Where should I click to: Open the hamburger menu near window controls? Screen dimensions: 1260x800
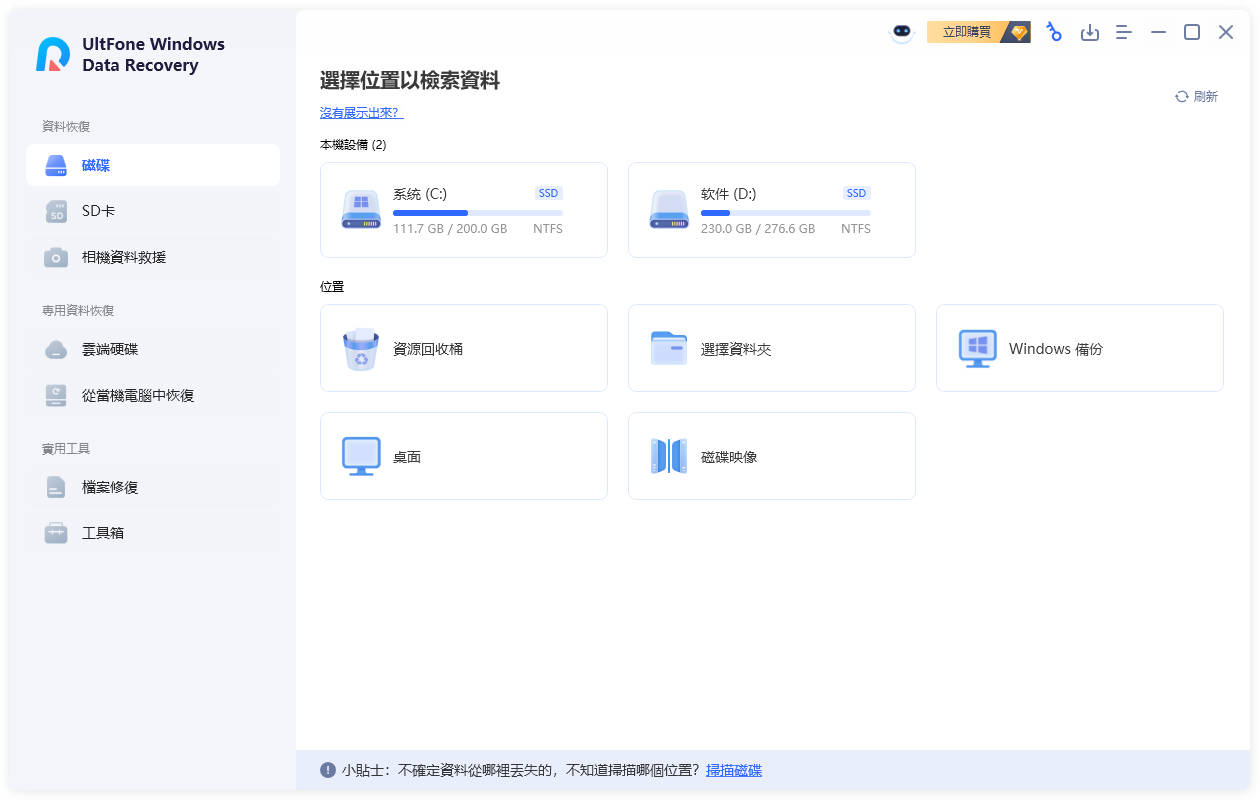(1123, 33)
